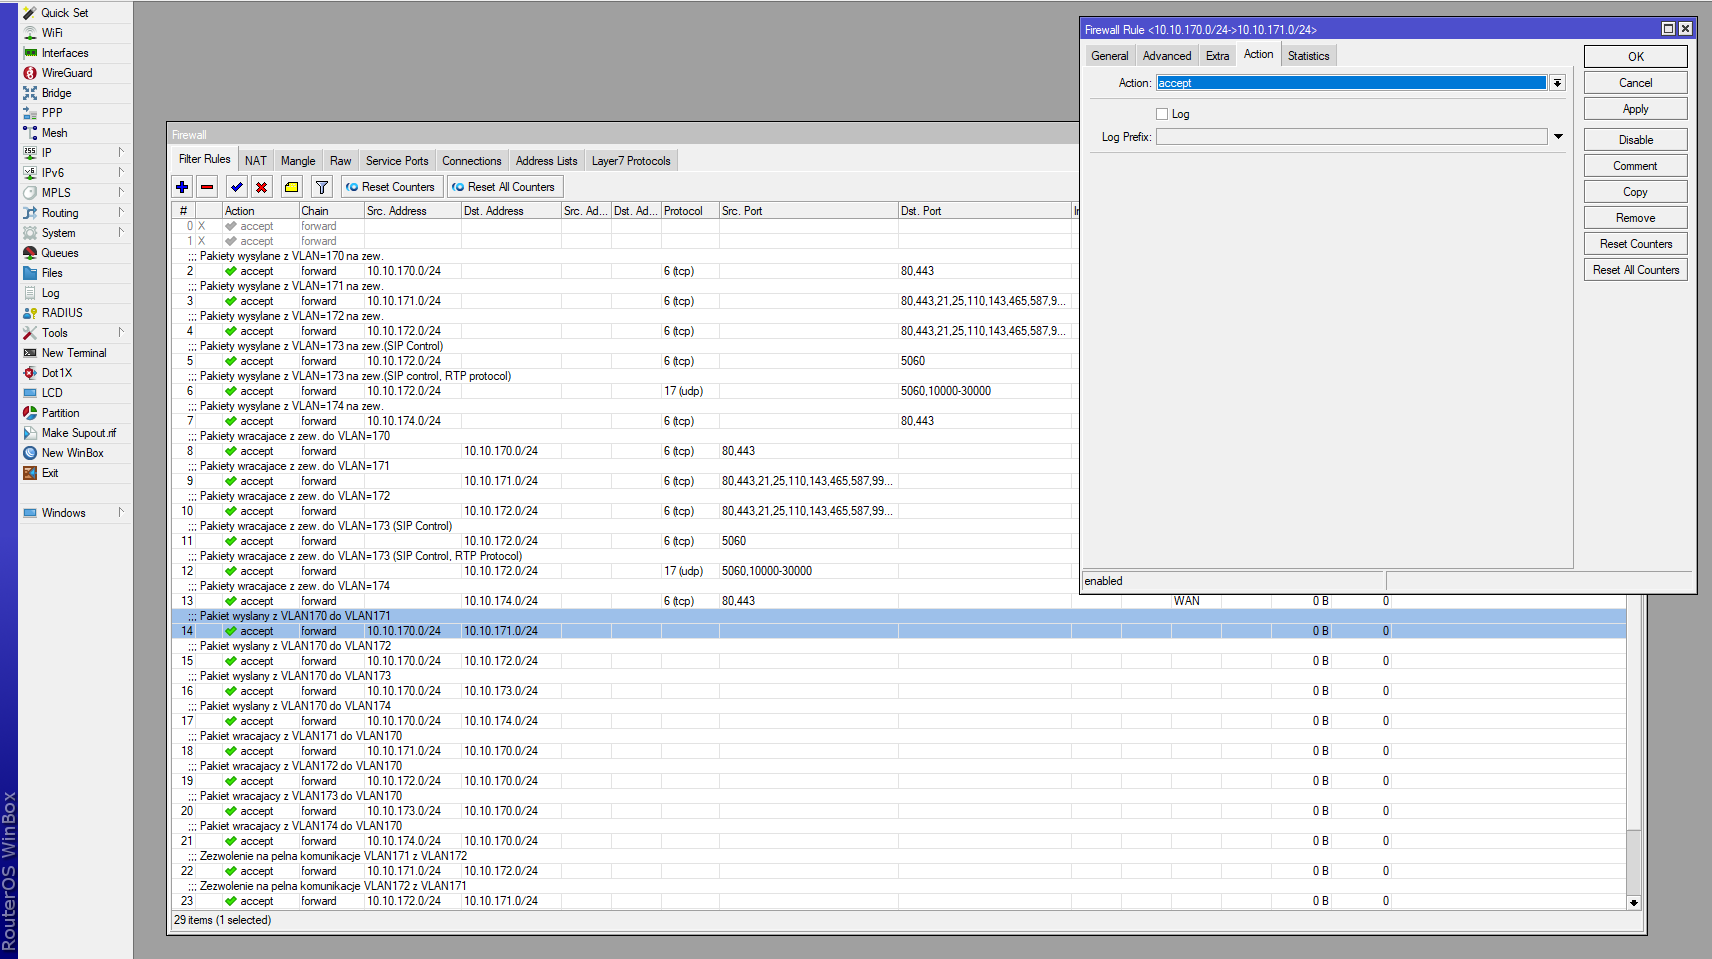Image resolution: width=1712 pixels, height=959 pixels.
Task: Switch to the Mangle tab
Action: (298, 161)
